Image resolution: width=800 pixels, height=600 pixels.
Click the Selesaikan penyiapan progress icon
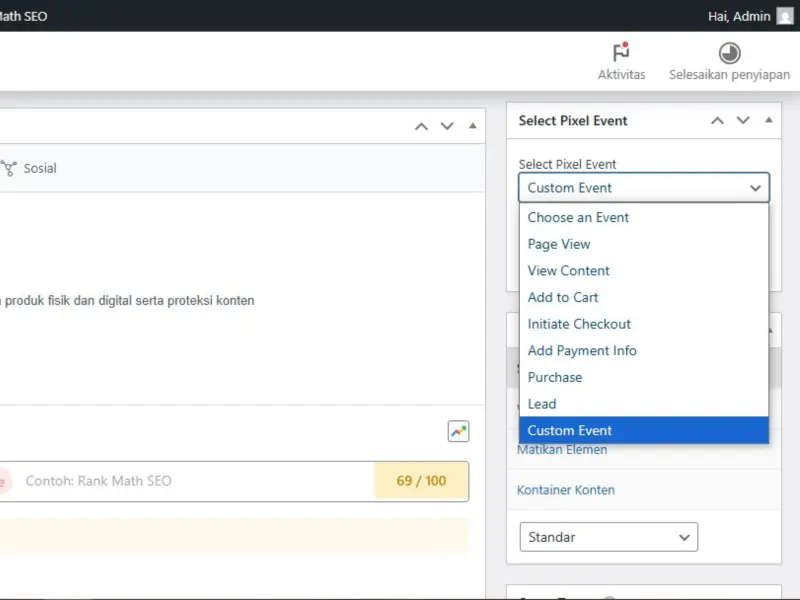pos(730,53)
